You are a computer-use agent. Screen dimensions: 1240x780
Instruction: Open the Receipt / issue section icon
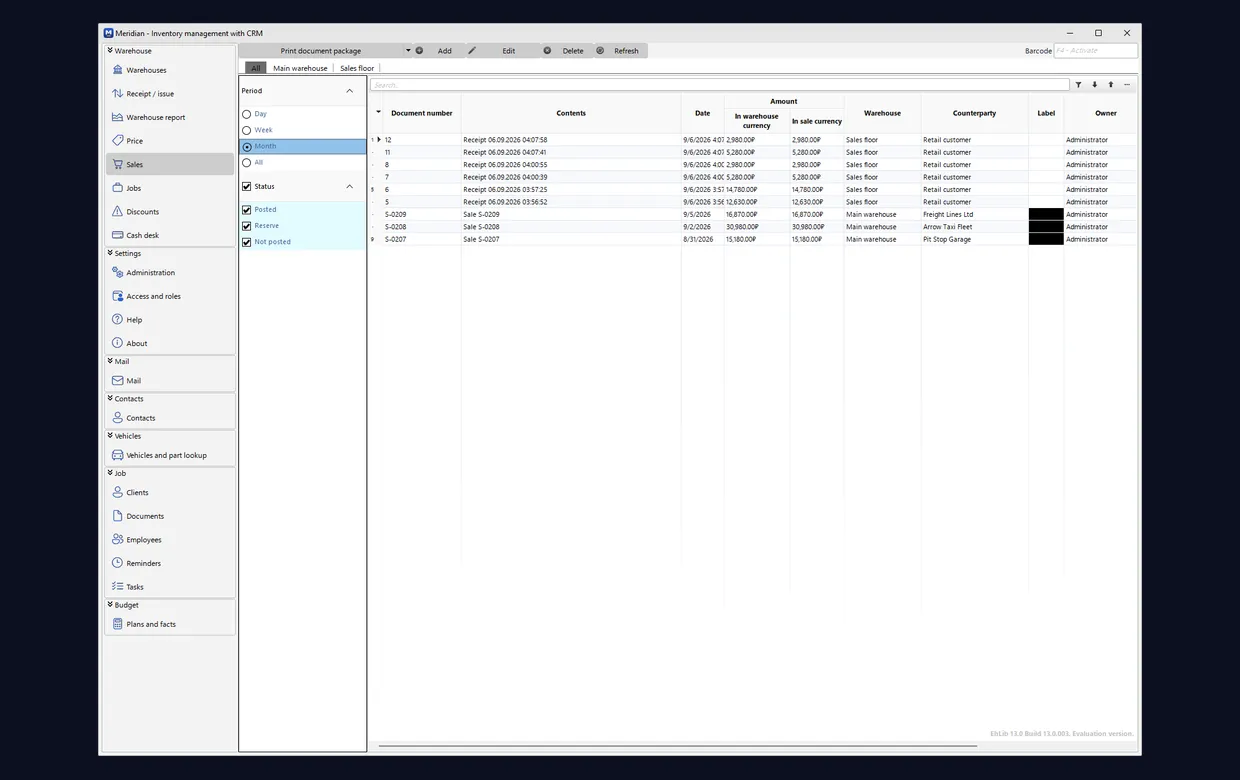[117, 93]
